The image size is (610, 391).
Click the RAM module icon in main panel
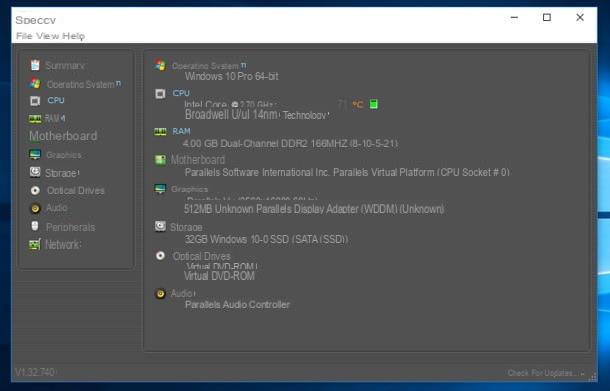160,132
